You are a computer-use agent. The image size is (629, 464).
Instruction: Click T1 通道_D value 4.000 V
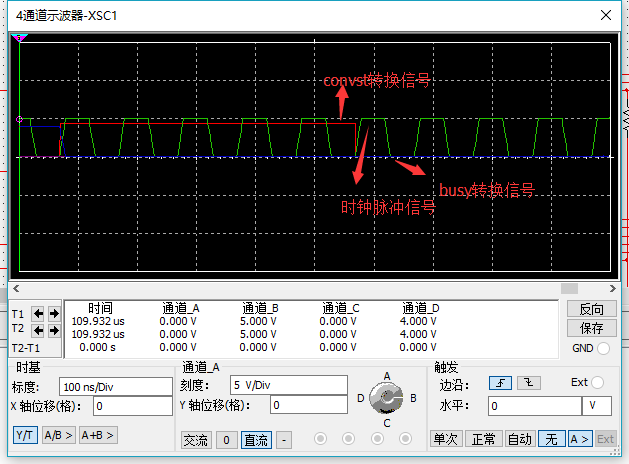418,321
